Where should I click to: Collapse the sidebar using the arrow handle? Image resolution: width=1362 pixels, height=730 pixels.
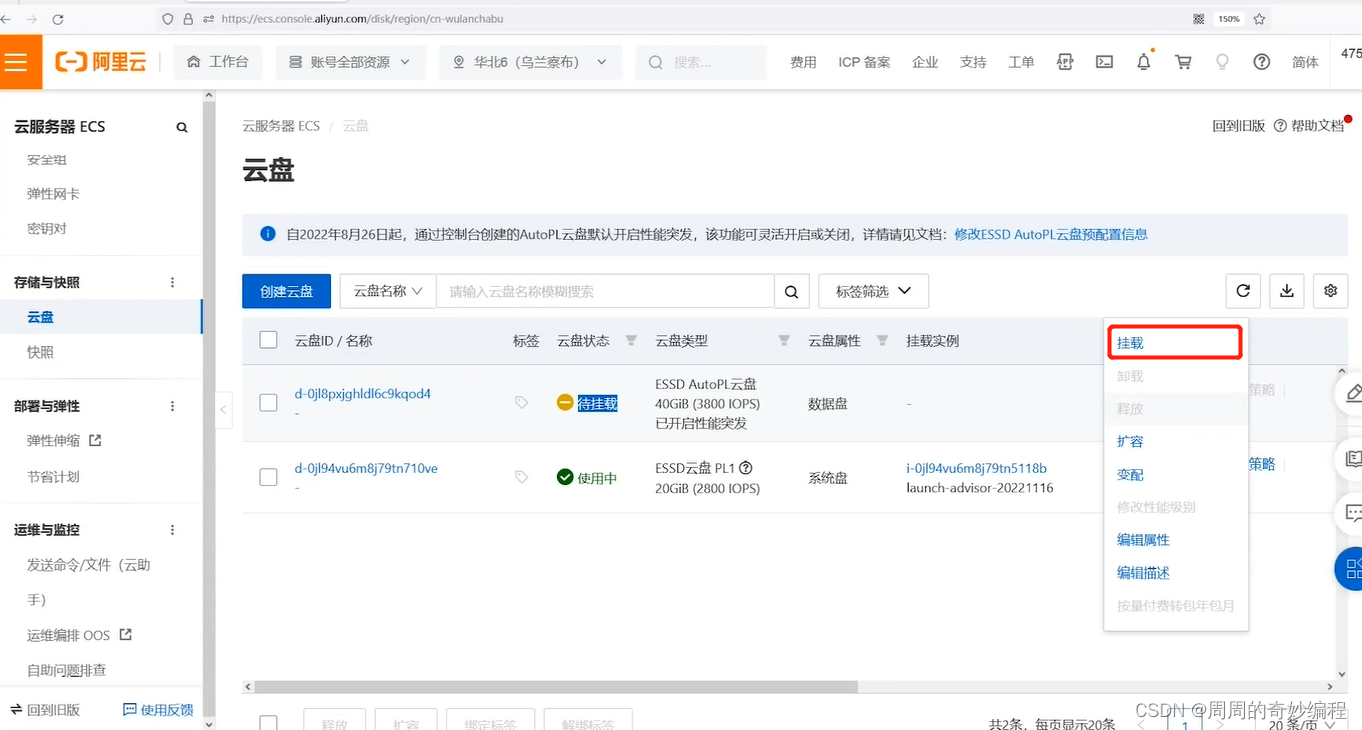click(x=224, y=409)
